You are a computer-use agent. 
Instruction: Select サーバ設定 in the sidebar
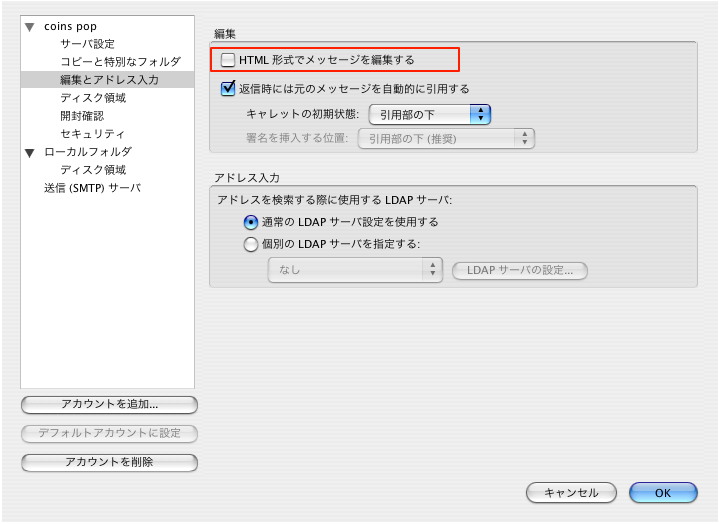(x=87, y=44)
